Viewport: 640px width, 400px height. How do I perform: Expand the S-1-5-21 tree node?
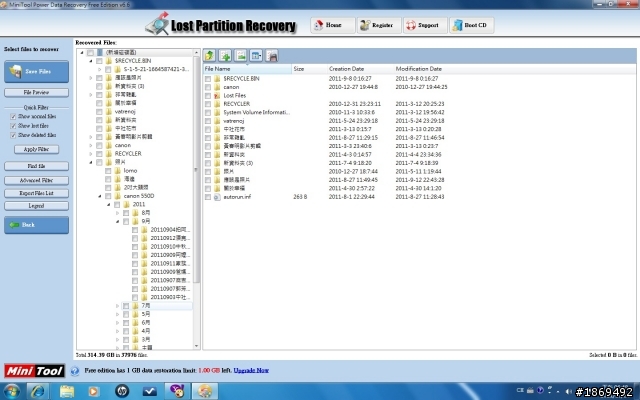[100, 69]
